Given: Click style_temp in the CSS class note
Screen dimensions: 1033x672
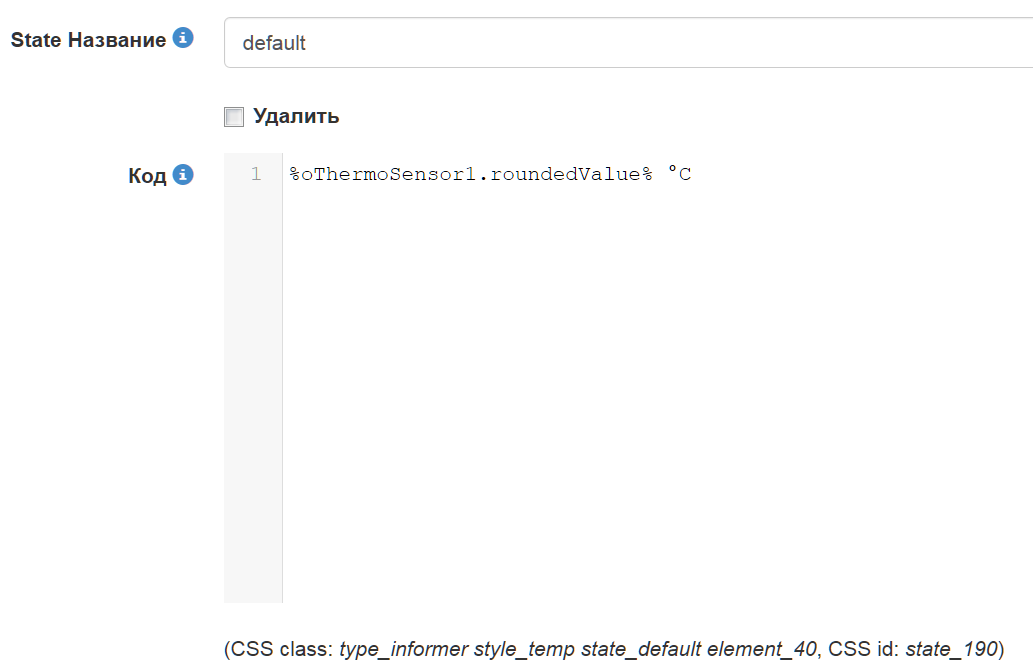Looking at the screenshot, I should (x=525, y=649).
